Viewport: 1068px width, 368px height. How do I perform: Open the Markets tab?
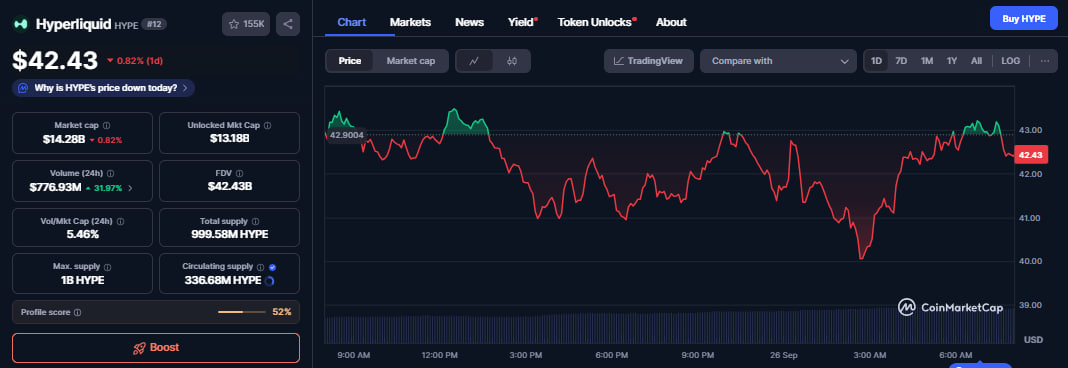pyautogui.click(x=410, y=22)
